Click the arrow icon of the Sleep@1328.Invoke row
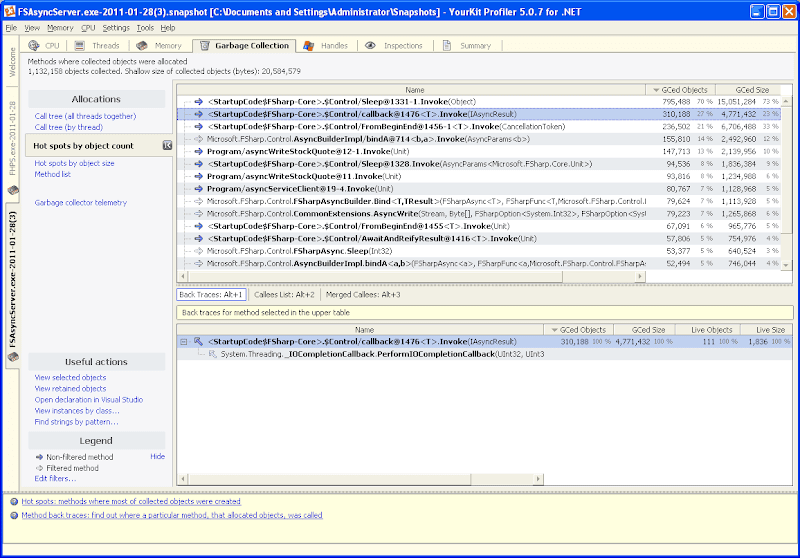 coord(198,164)
